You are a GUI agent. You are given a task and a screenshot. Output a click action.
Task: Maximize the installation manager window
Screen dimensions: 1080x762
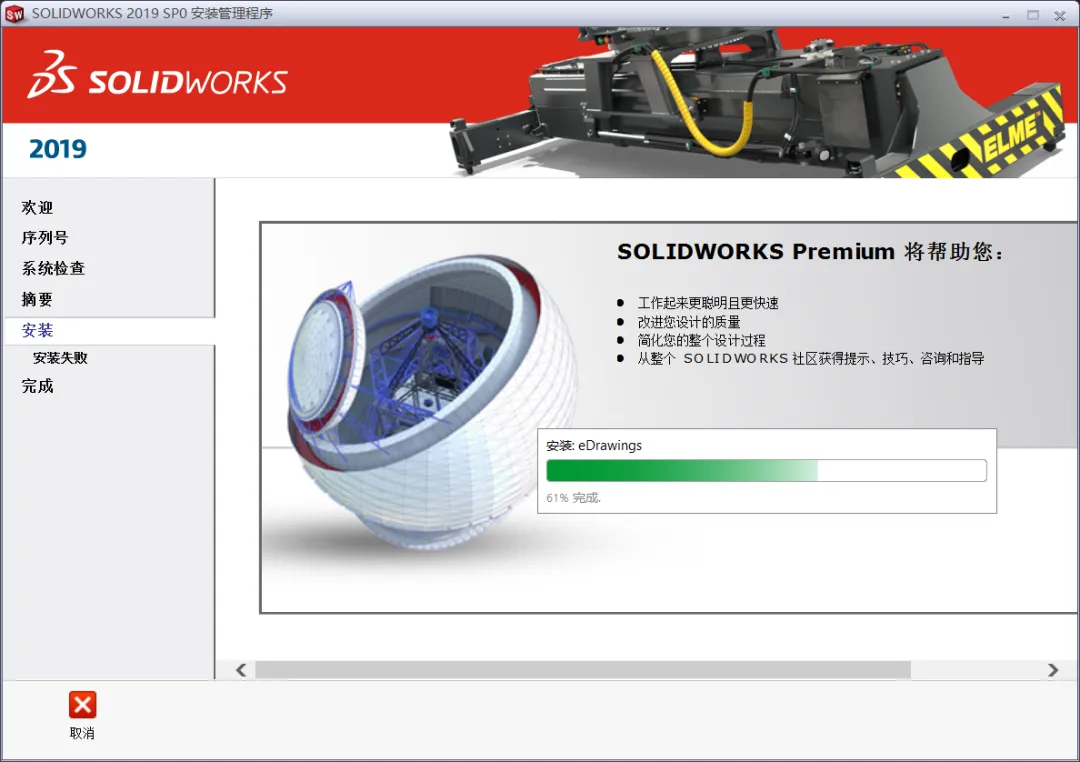click(x=1033, y=15)
